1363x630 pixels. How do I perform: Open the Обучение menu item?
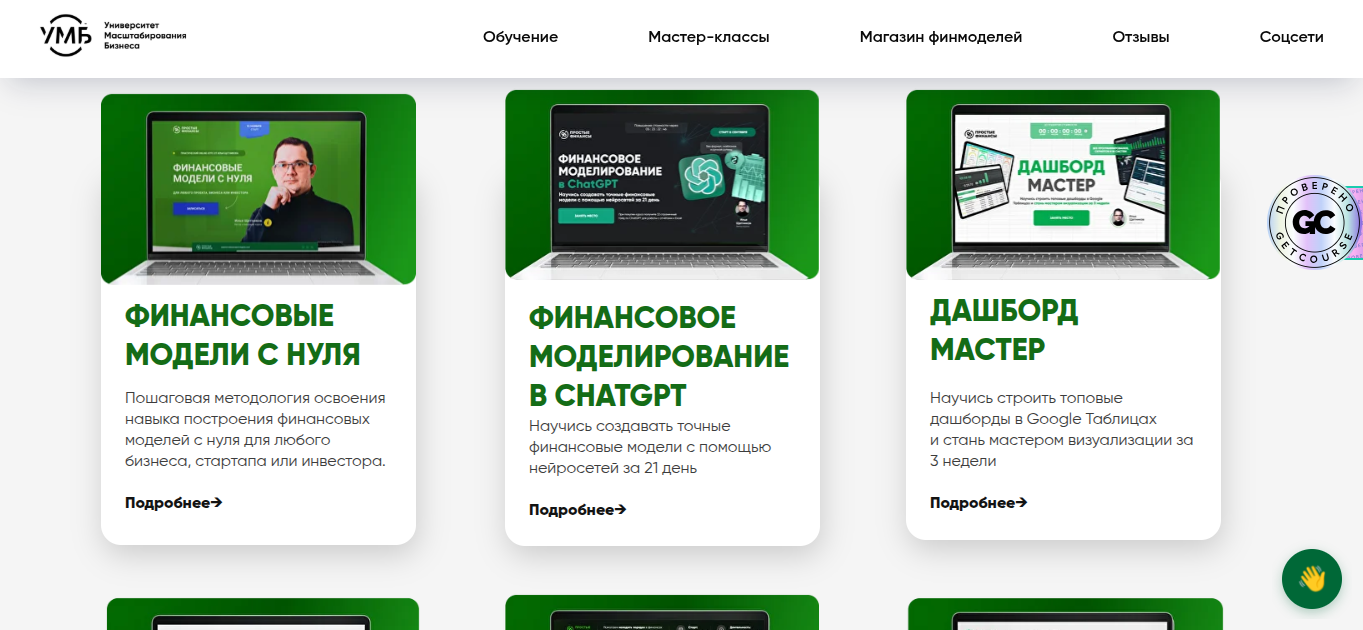(x=520, y=37)
